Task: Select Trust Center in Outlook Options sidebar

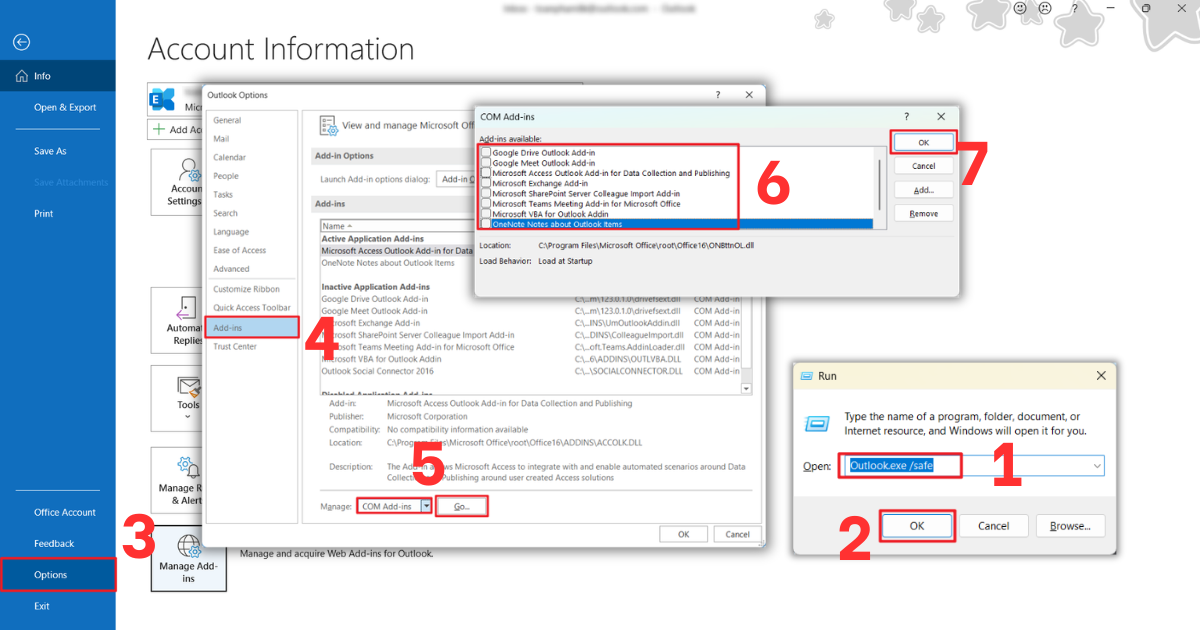Action: tap(235, 346)
